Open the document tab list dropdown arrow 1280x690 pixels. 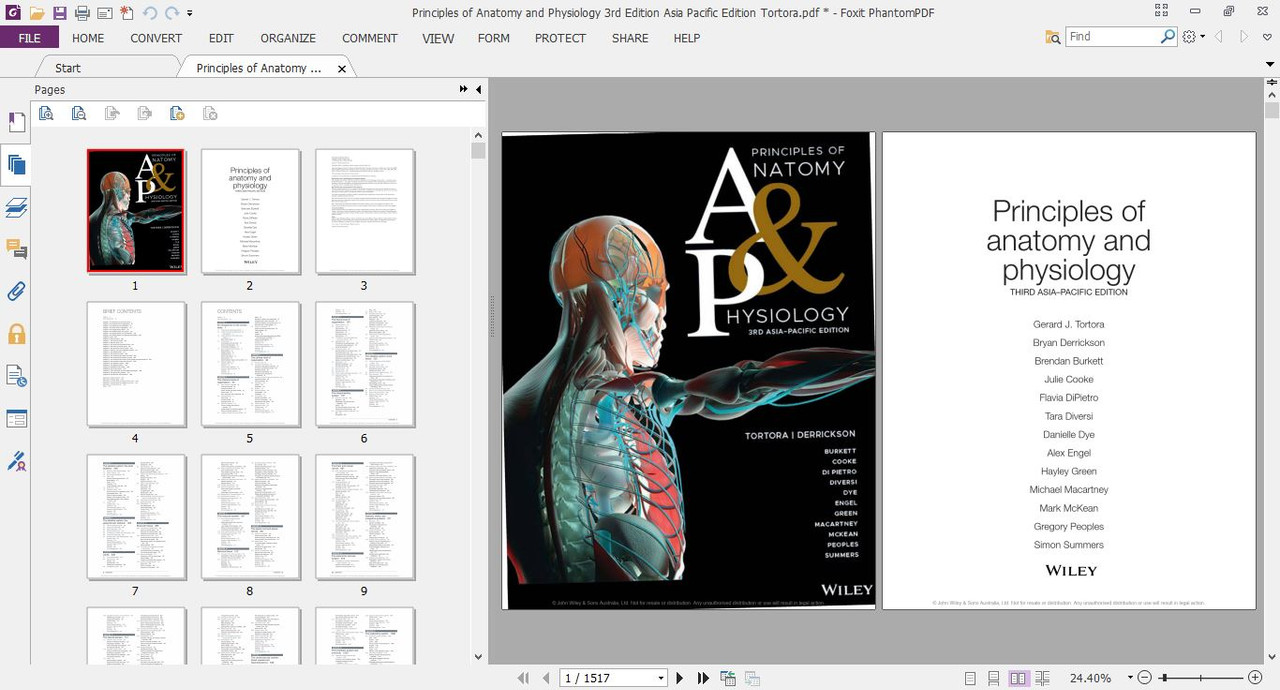pos(1270,65)
